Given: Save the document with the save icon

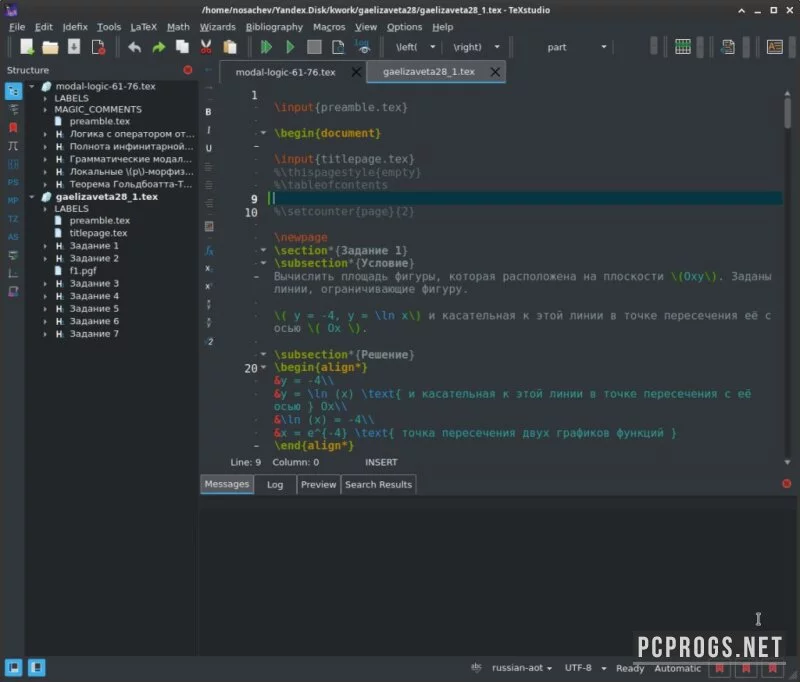Looking at the screenshot, I should [74, 47].
